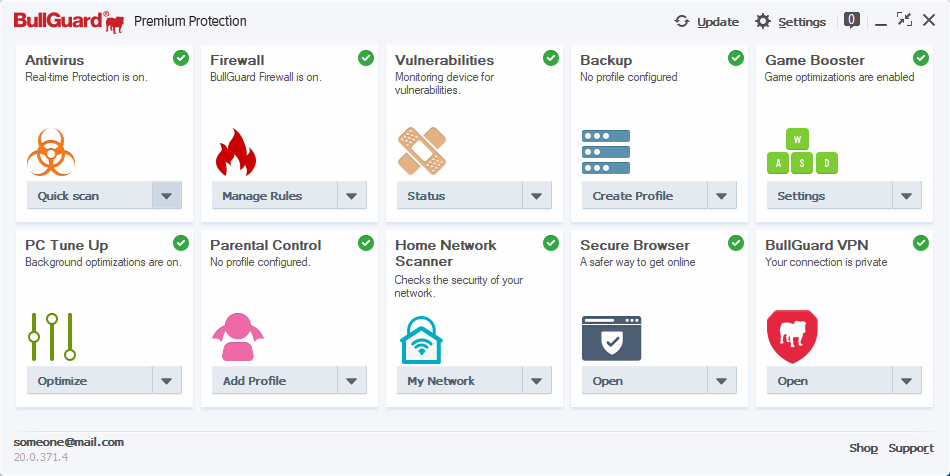Click the Firewall flame icon

236,152
